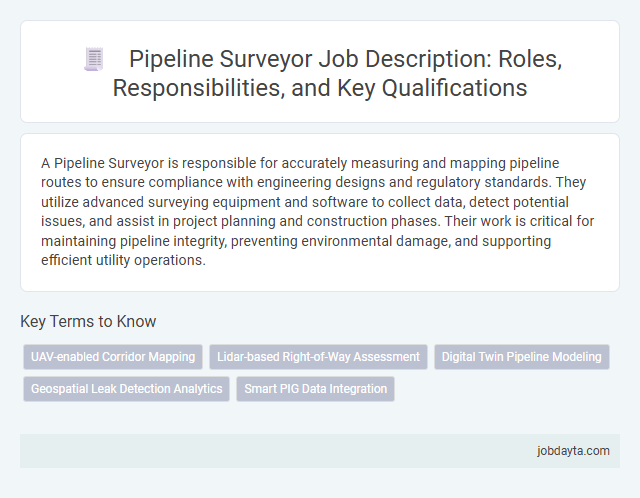
Task: Open the Digital Twin Pipeline Modeling tag
Action: 522,357
